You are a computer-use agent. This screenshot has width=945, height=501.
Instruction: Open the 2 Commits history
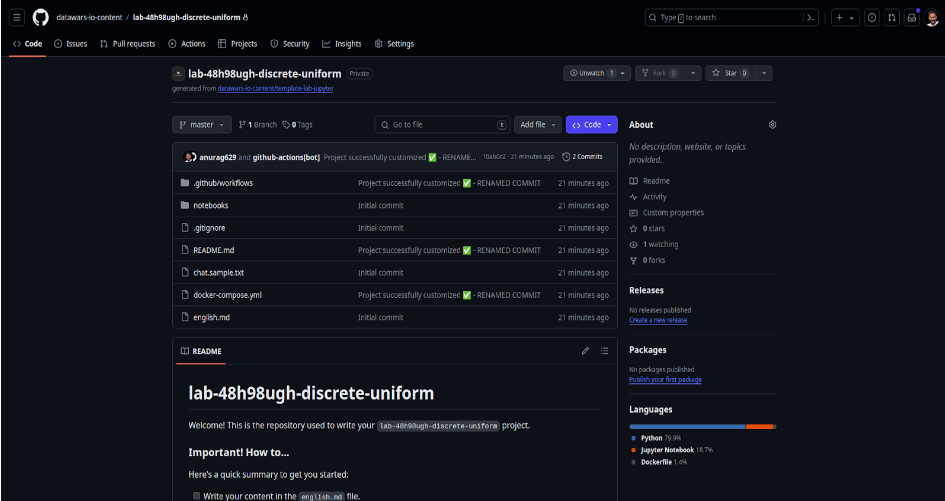point(582,157)
